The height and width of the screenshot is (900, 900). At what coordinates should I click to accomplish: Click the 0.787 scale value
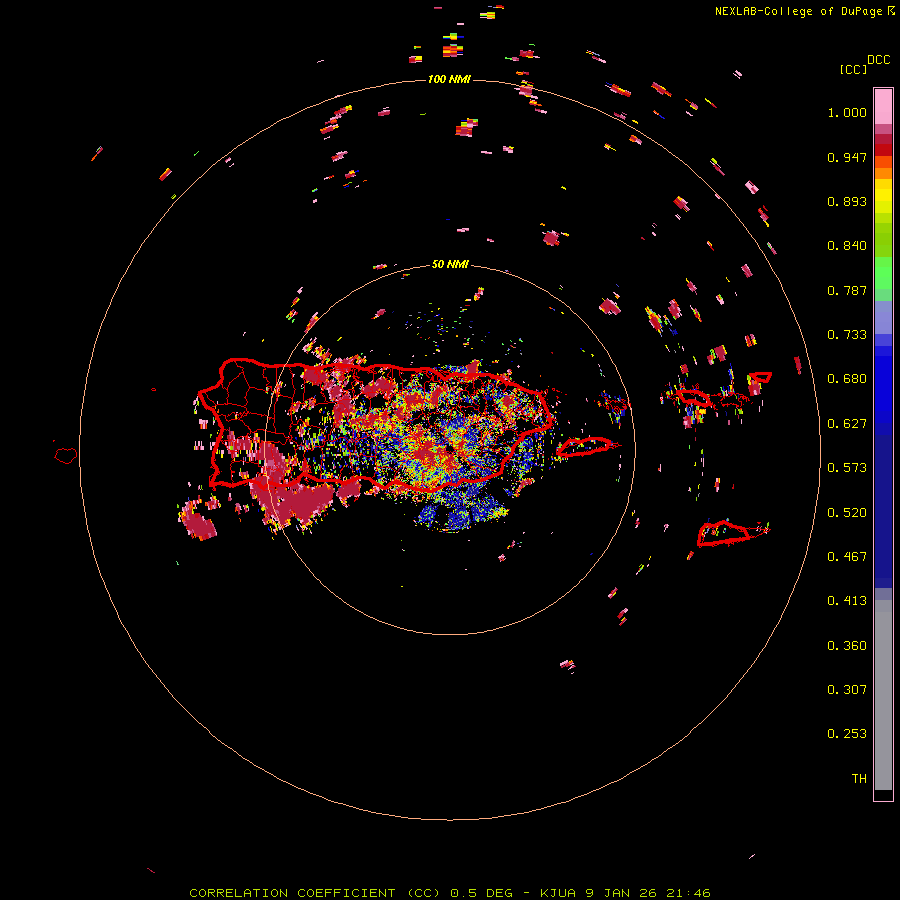pyautogui.click(x=847, y=290)
